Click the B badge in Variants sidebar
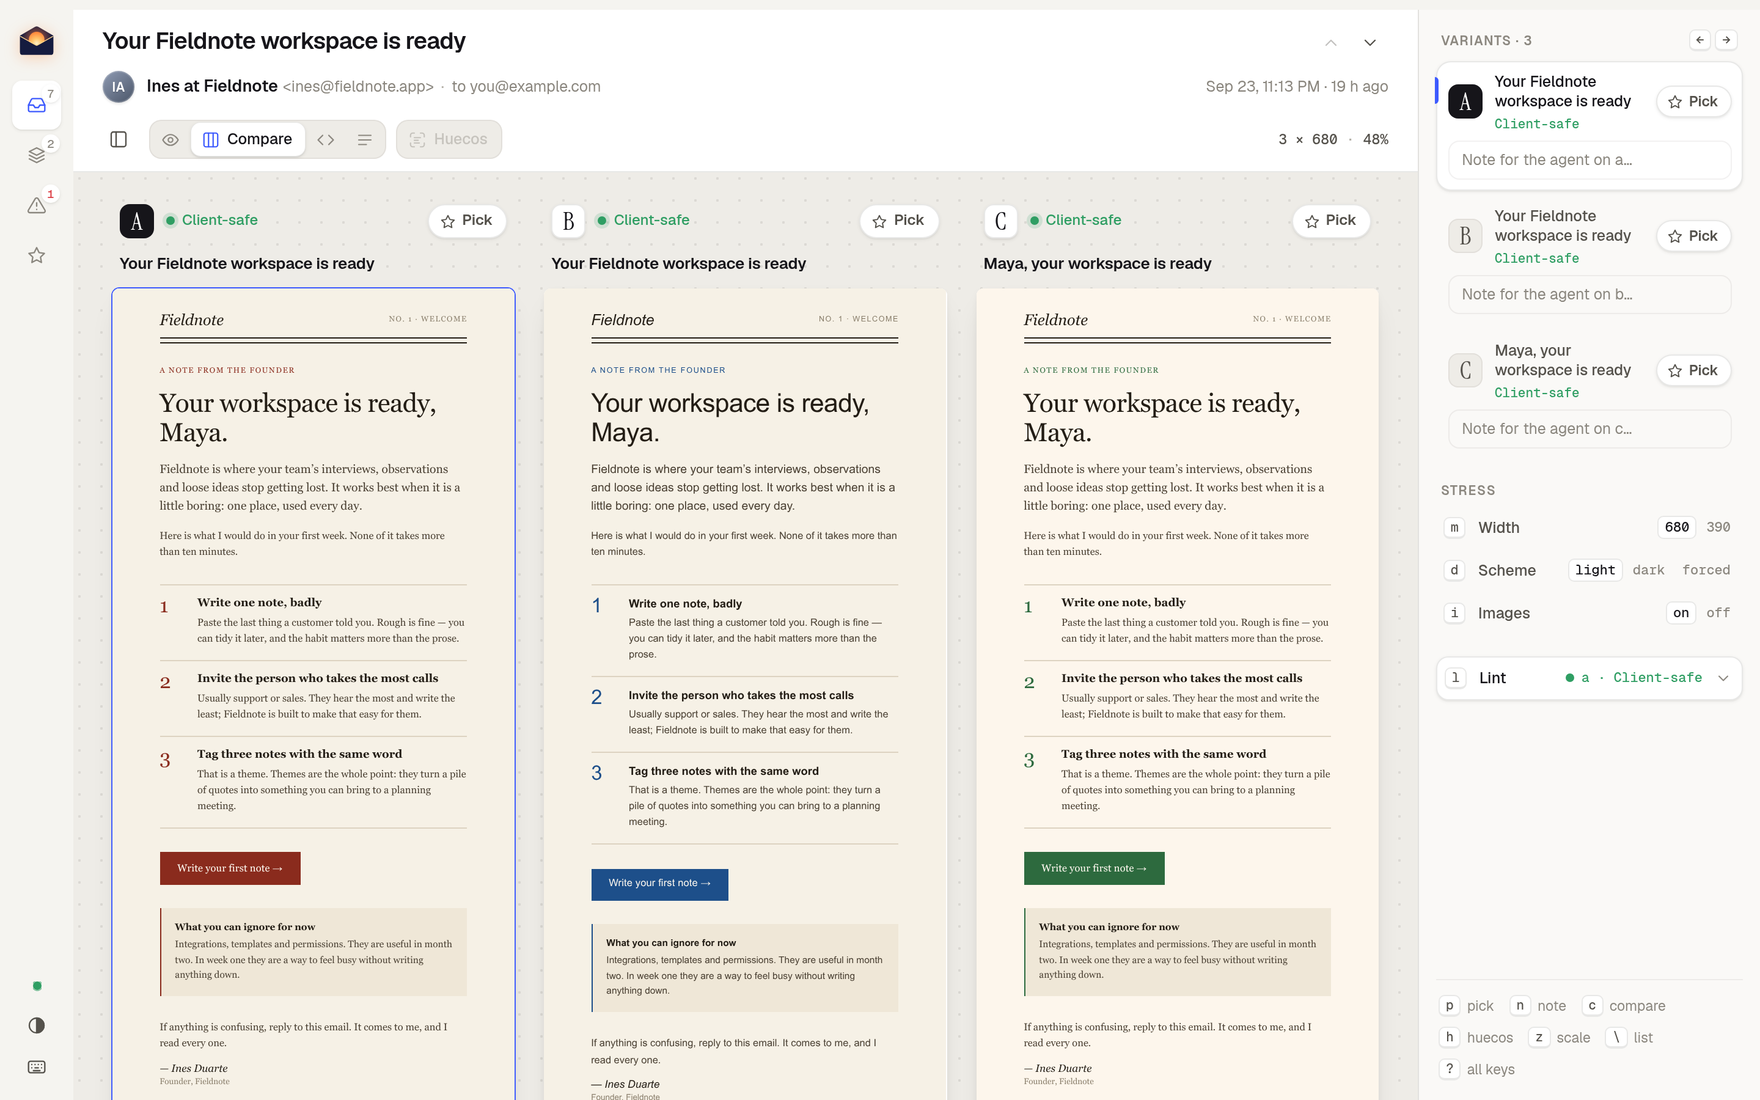Image resolution: width=1760 pixels, height=1100 pixels. 1466,236
